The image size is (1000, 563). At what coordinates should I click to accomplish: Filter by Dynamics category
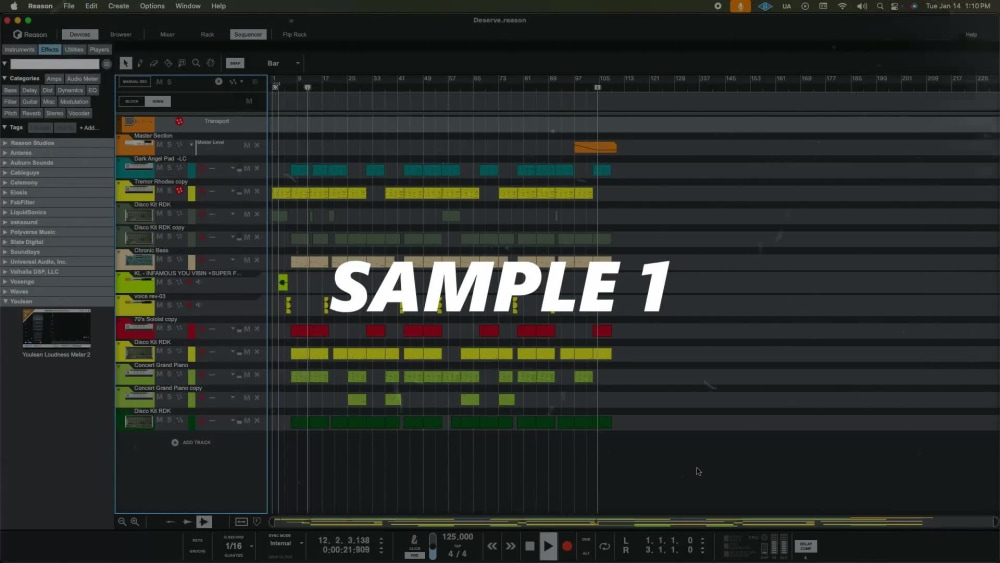pyautogui.click(x=70, y=91)
